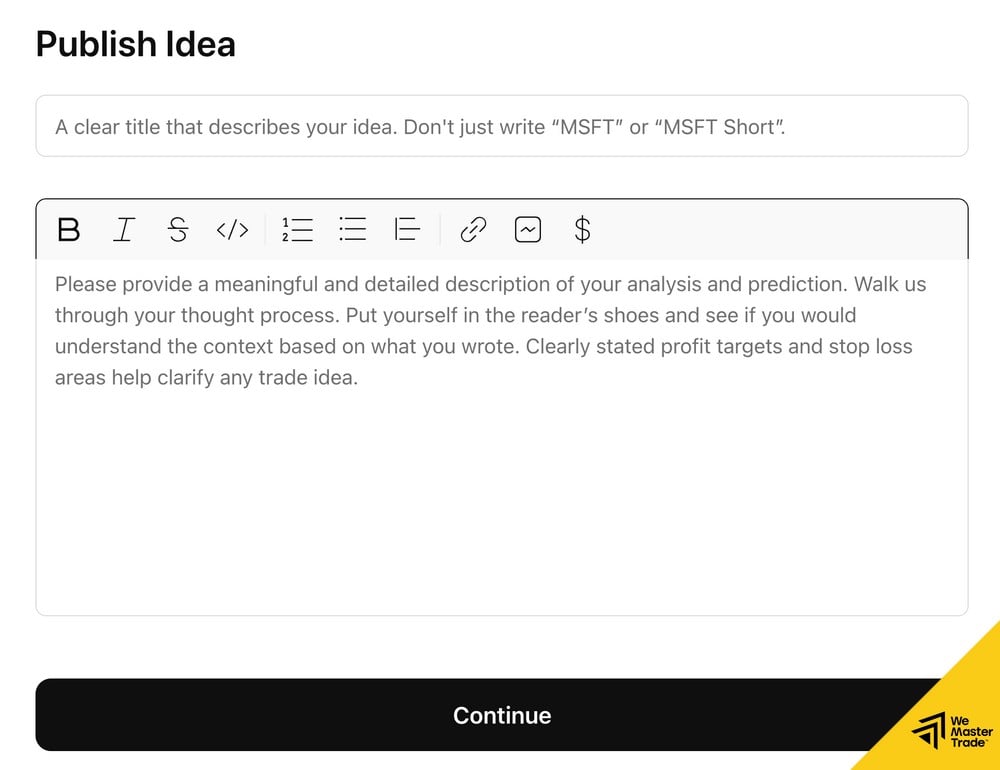Start a numbered list
Image resolution: width=1000 pixels, height=770 pixels.
(297, 230)
